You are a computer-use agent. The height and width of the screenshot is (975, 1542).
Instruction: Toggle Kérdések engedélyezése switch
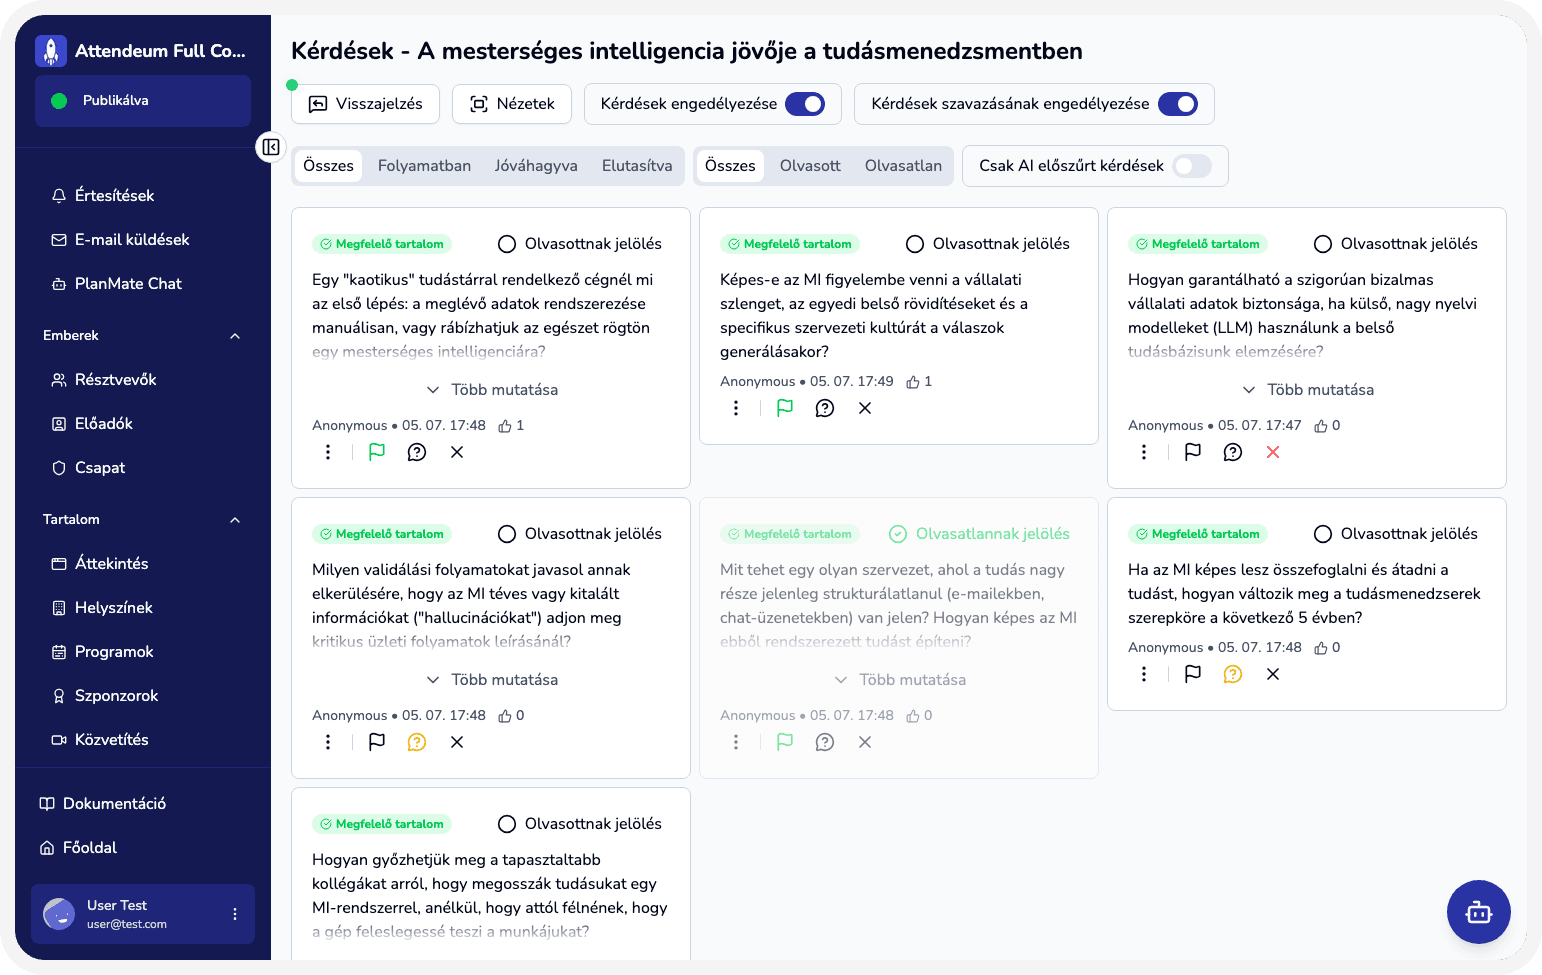805,104
